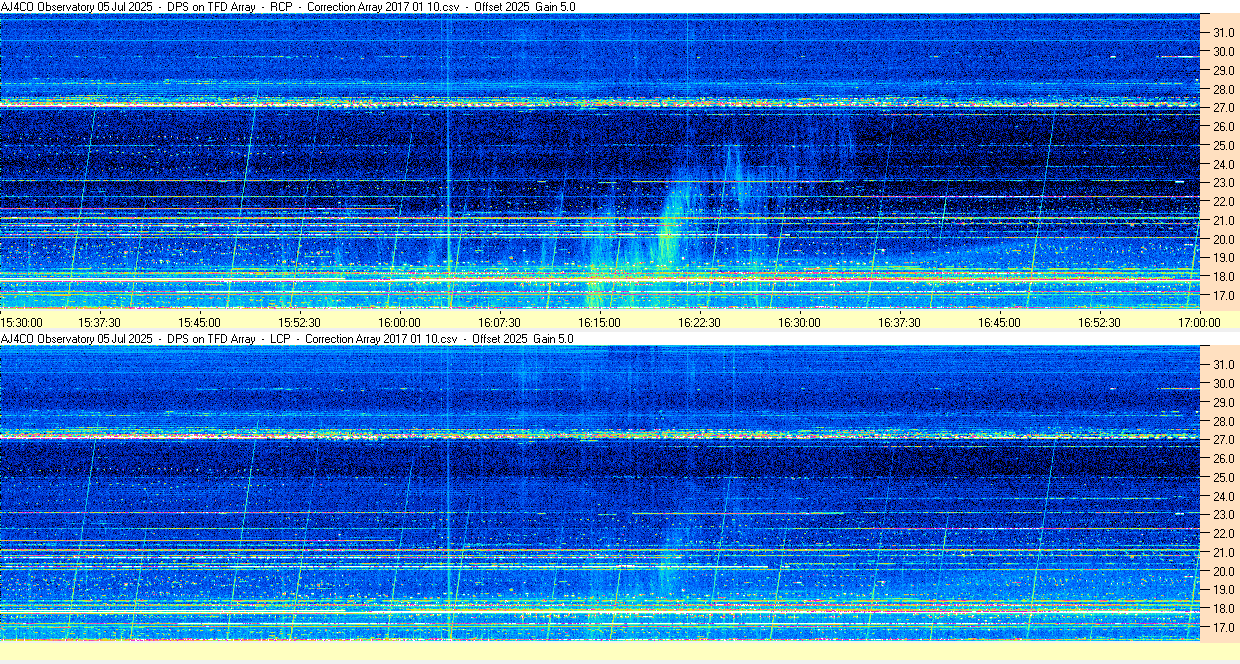This screenshot has height=664, width=1240.
Task: Click the 18.0 frequency label in RCP panel
Action: [x=1224, y=276]
